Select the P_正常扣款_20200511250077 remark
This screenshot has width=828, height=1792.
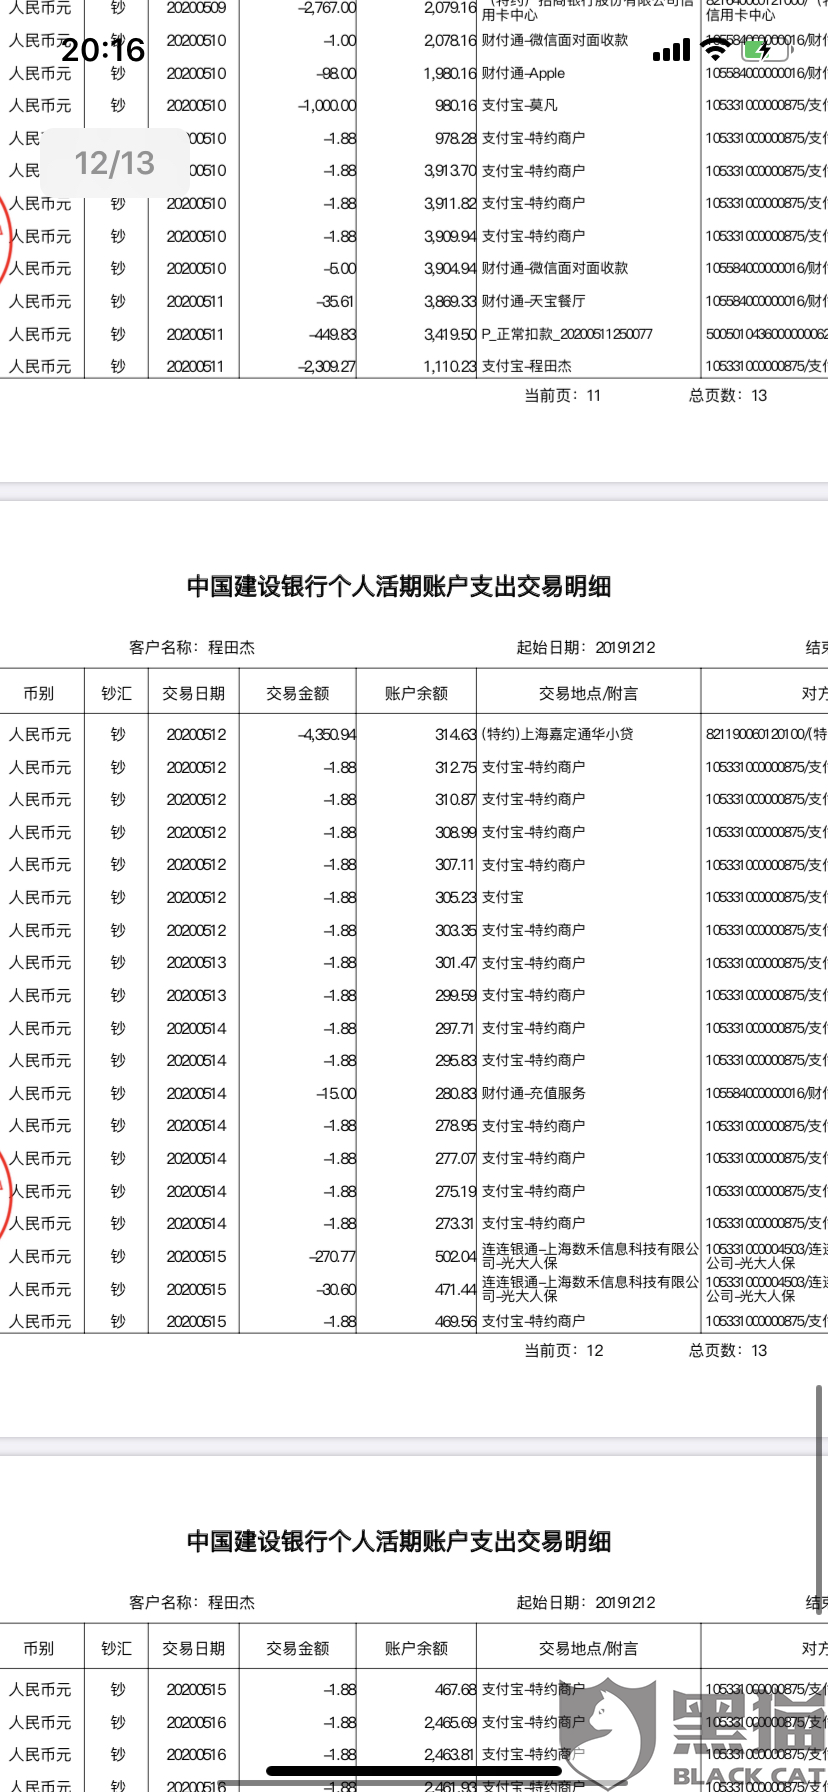point(567,335)
